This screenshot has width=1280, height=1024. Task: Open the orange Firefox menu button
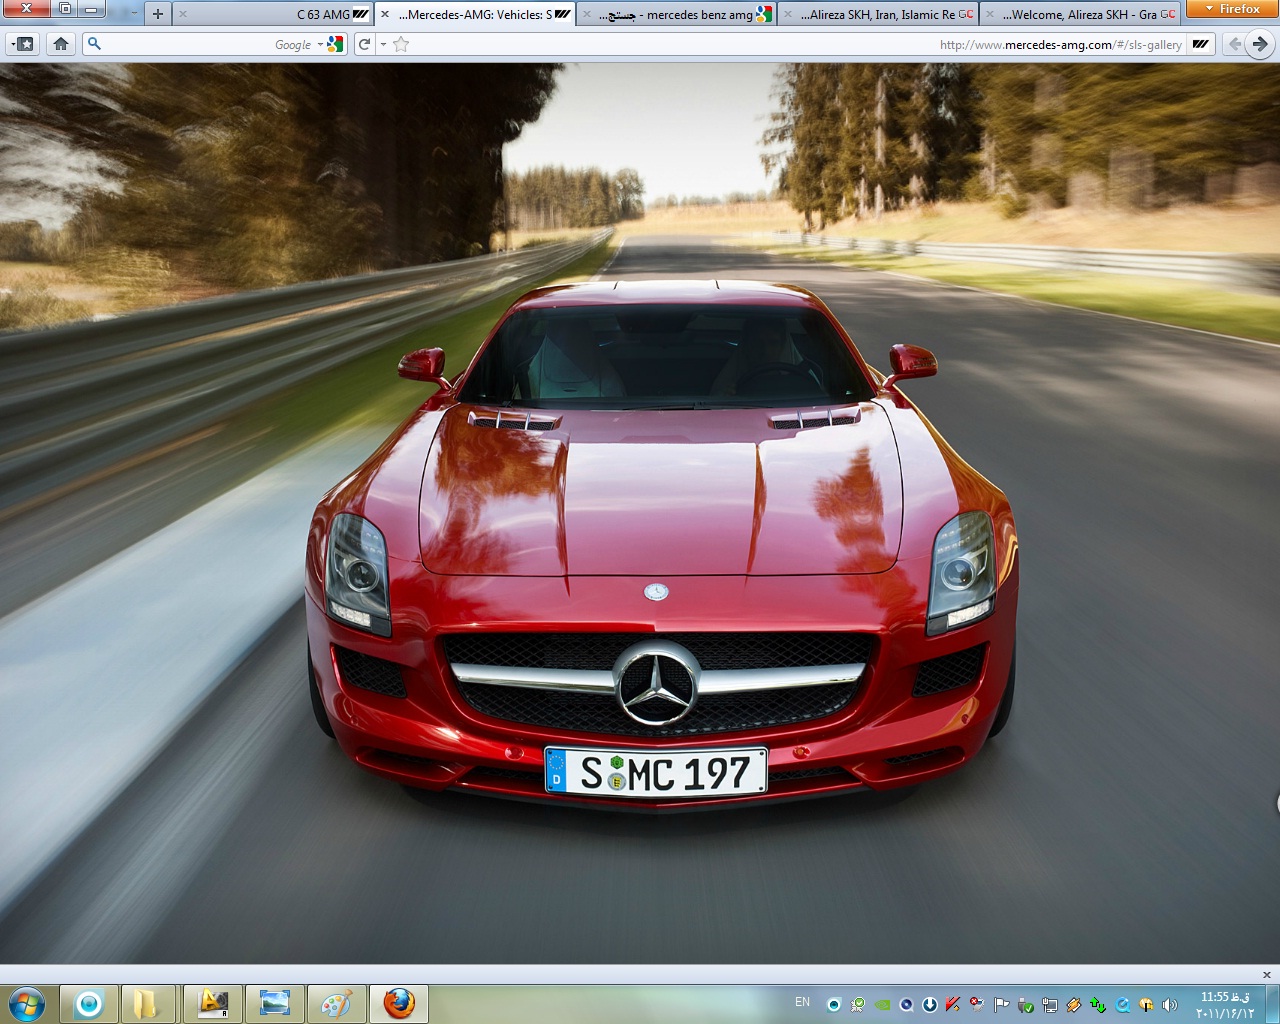pyautogui.click(x=1232, y=9)
